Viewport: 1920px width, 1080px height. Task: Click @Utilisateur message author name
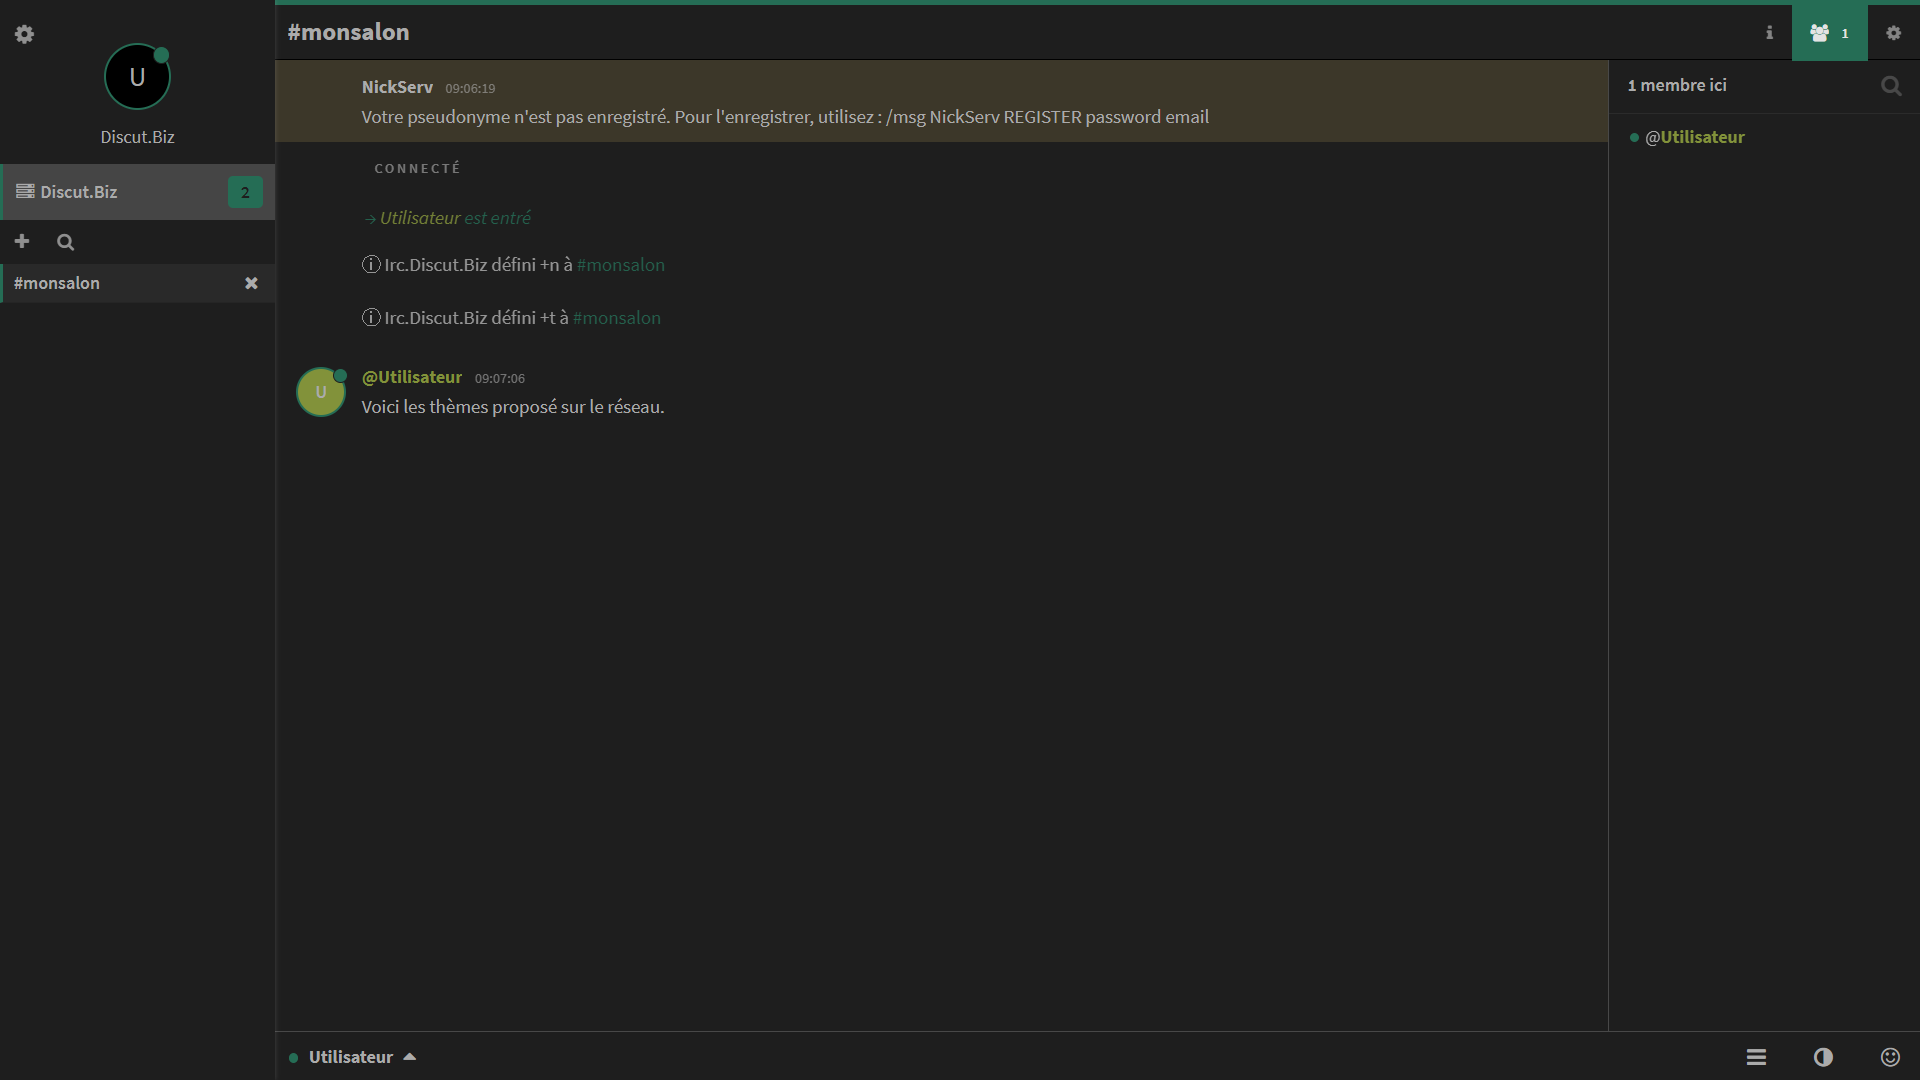coord(411,377)
